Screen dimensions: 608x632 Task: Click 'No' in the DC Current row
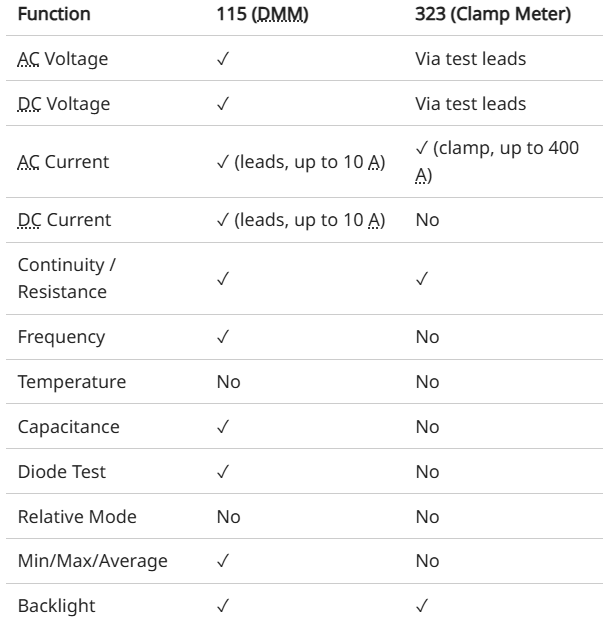pyautogui.click(x=427, y=220)
